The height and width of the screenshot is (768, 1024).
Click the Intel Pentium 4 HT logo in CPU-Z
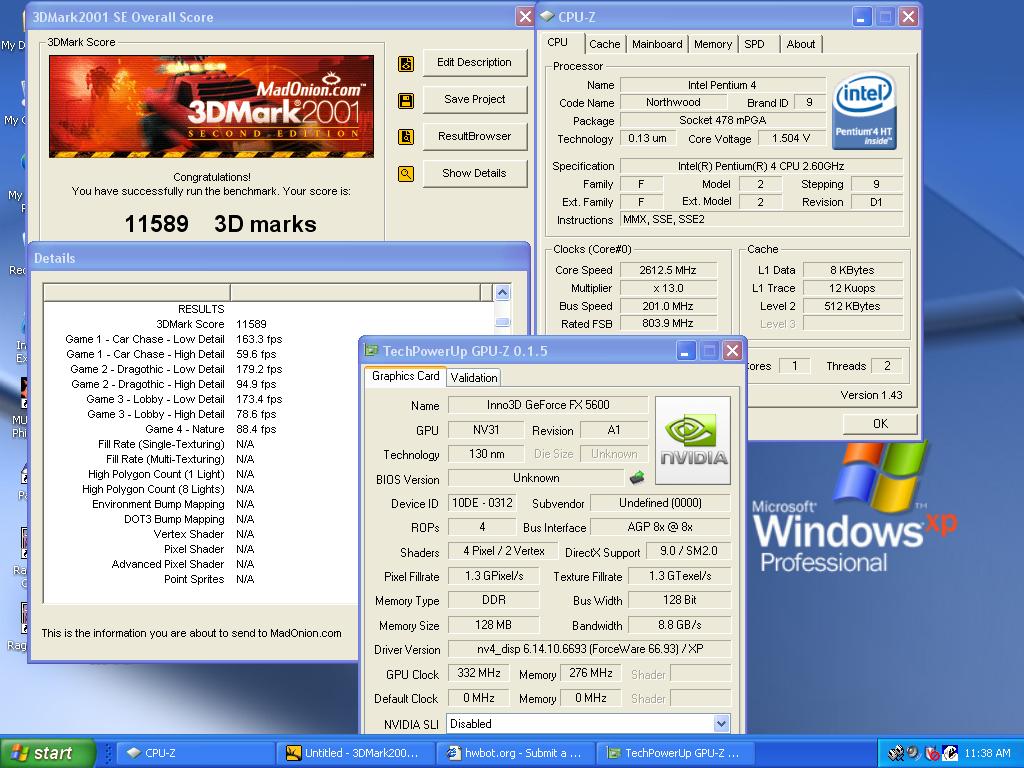click(863, 111)
